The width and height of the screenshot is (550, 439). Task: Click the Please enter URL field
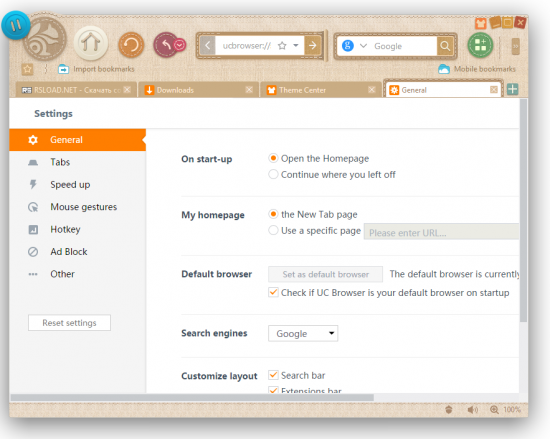(441, 232)
